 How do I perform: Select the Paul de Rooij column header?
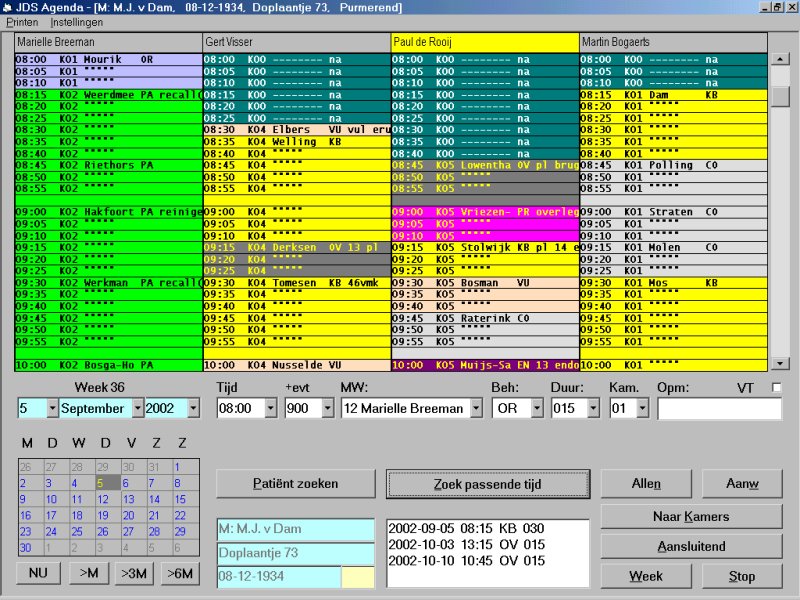coord(485,42)
